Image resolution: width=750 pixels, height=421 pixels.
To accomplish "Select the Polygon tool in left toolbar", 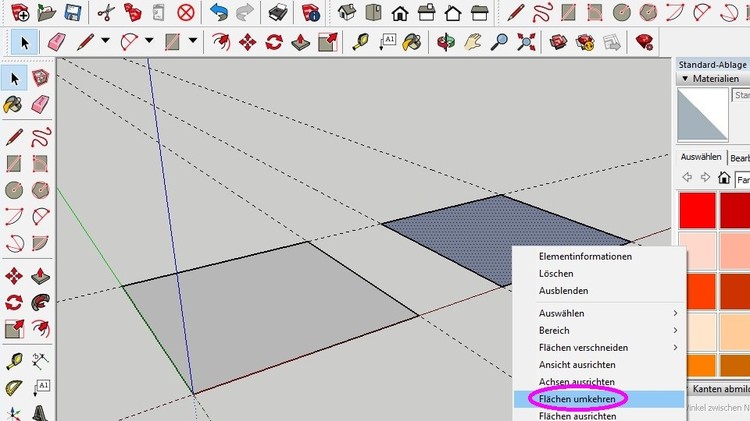I will pyautogui.click(x=40, y=190).
